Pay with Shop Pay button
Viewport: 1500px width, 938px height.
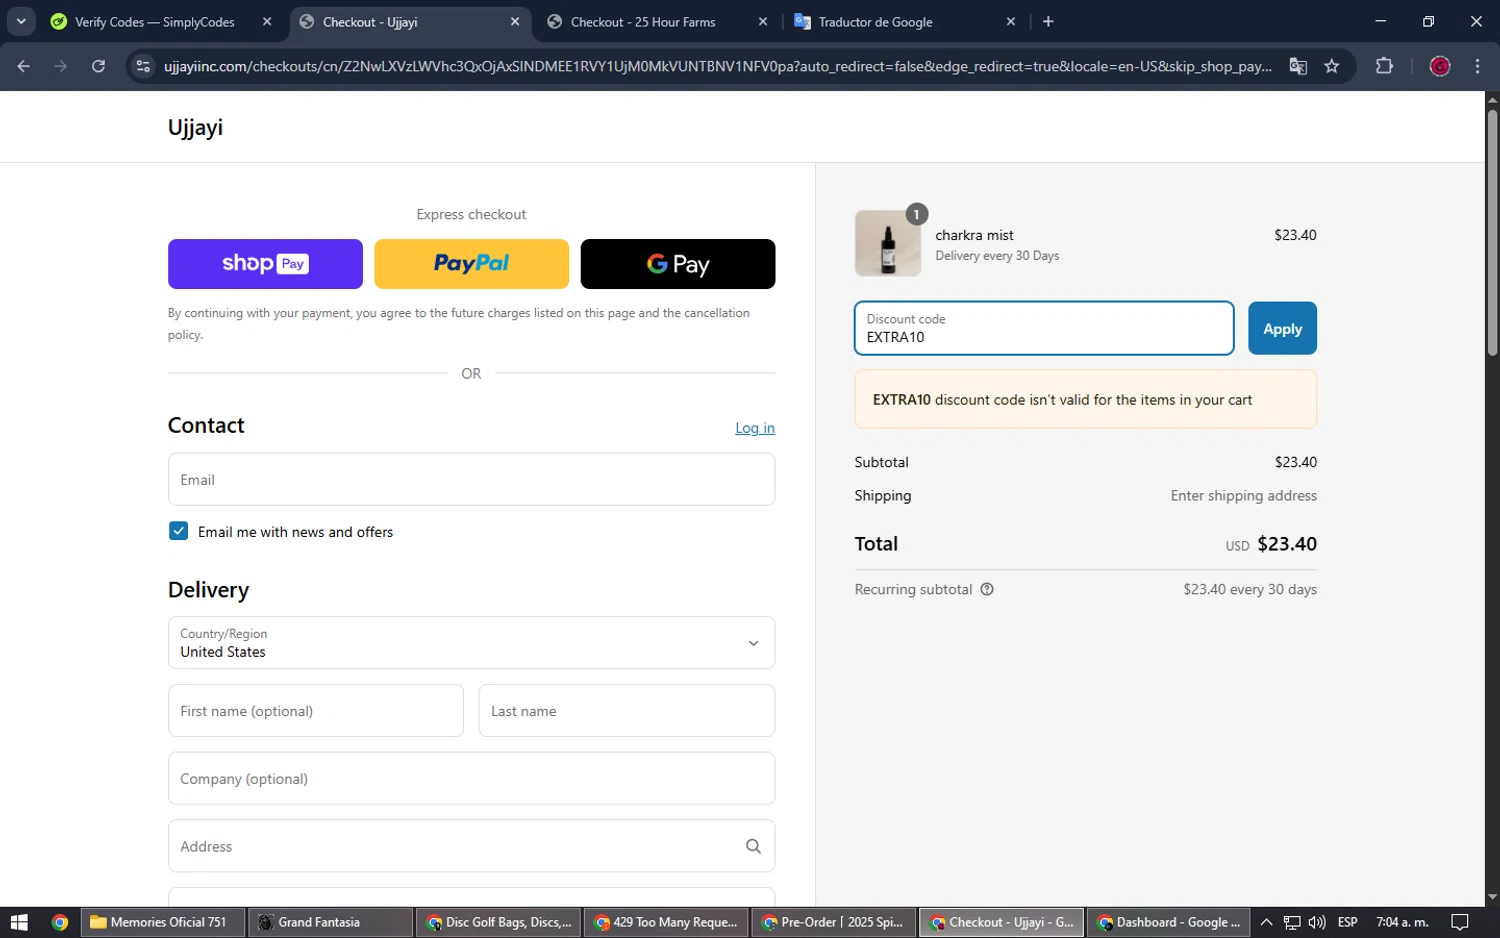[265, 264]
